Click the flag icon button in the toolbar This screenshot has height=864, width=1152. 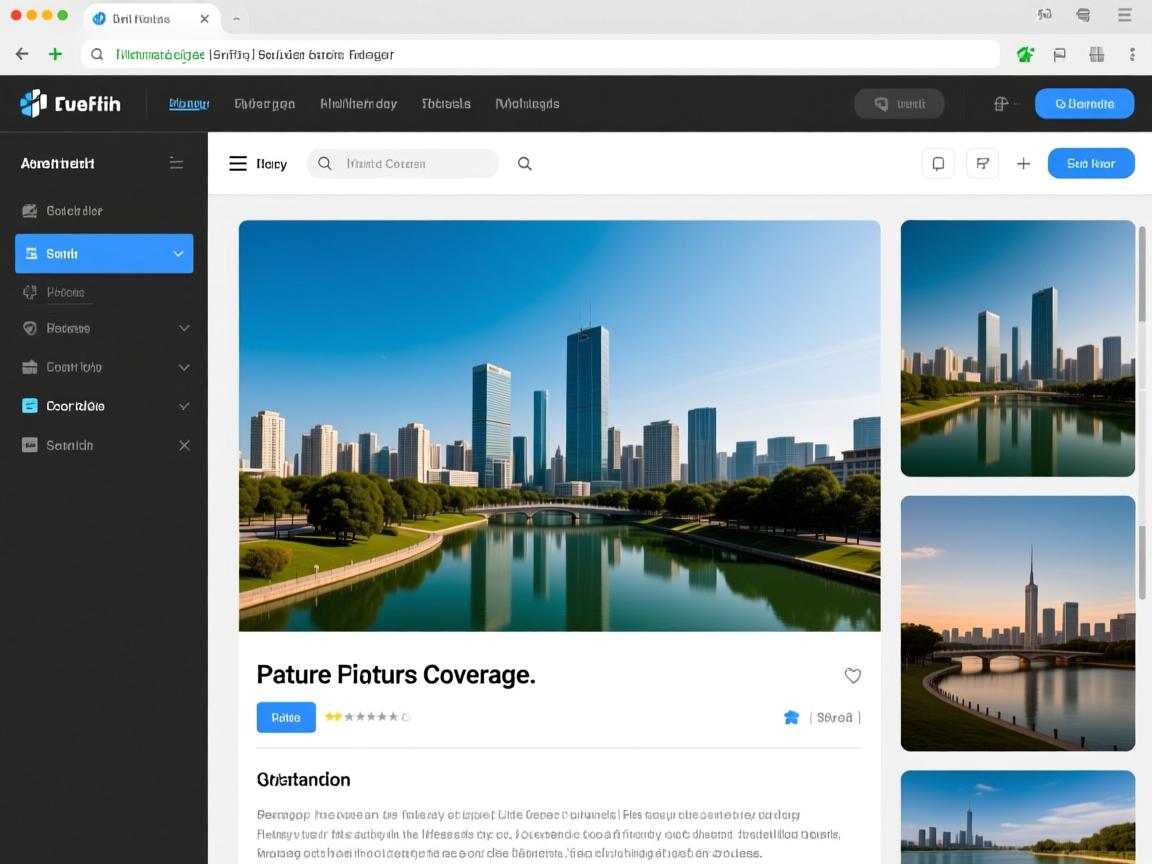pos(982,164)
